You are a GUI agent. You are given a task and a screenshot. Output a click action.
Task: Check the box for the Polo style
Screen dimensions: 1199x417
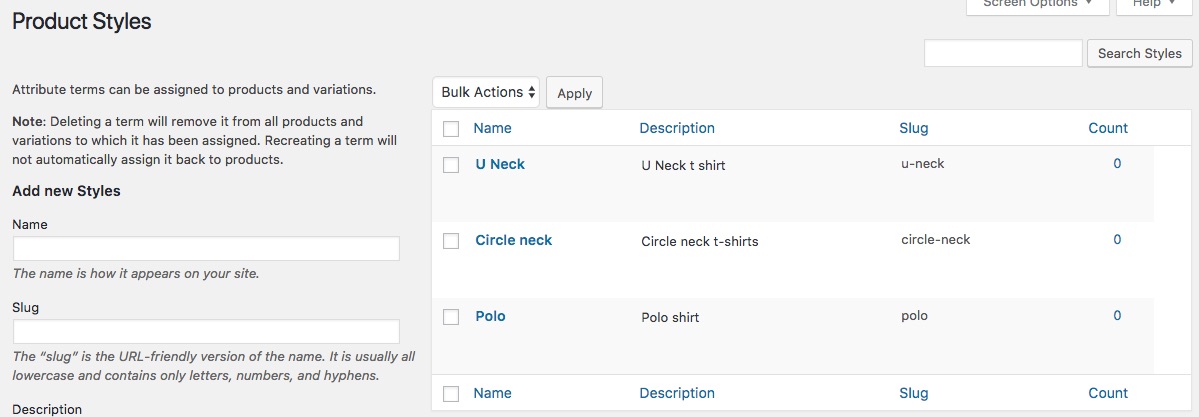(x=451, y=317)
